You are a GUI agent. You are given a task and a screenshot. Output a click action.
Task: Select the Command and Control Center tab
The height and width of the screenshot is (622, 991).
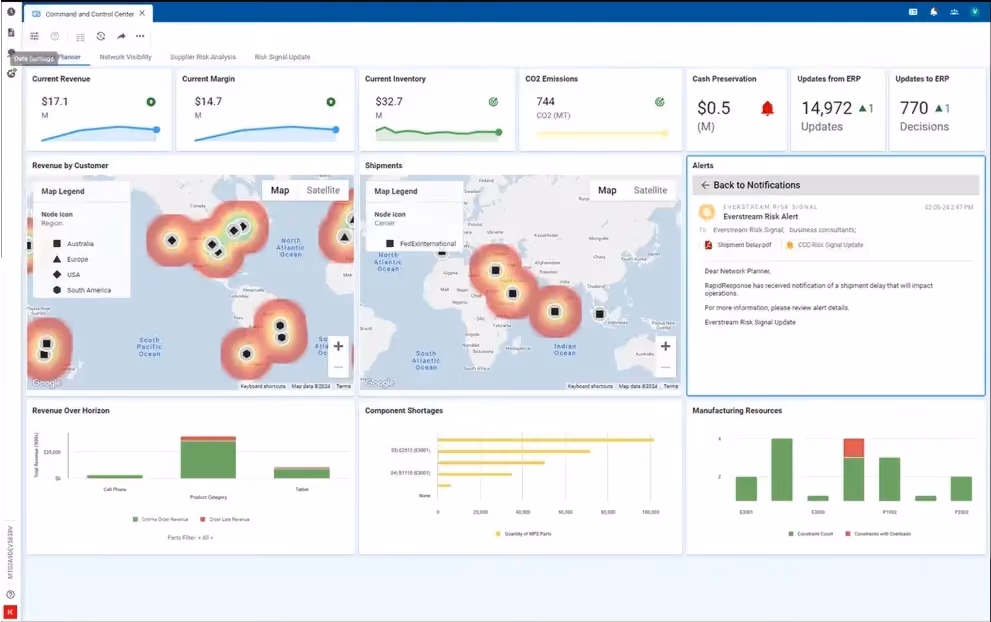89,13
